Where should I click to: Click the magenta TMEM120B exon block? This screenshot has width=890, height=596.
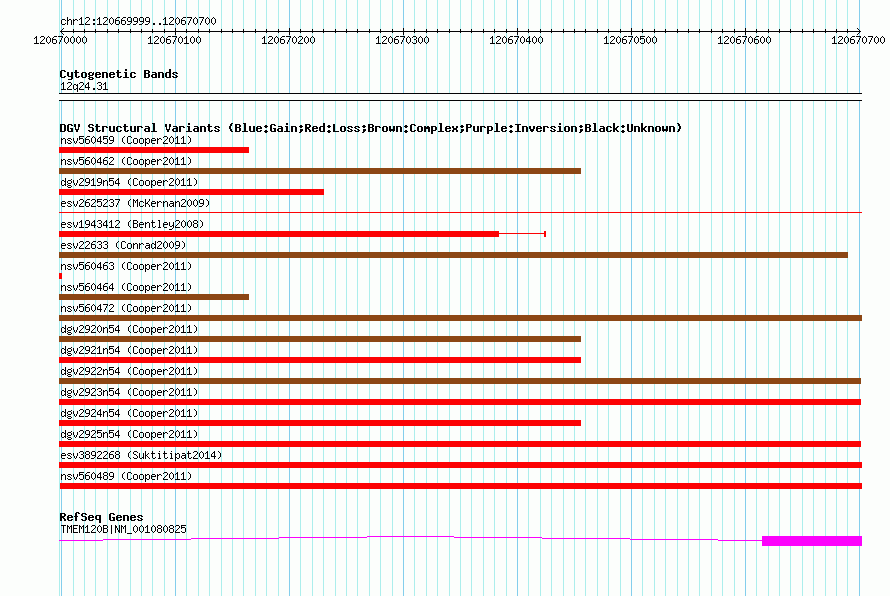point(812,541)
